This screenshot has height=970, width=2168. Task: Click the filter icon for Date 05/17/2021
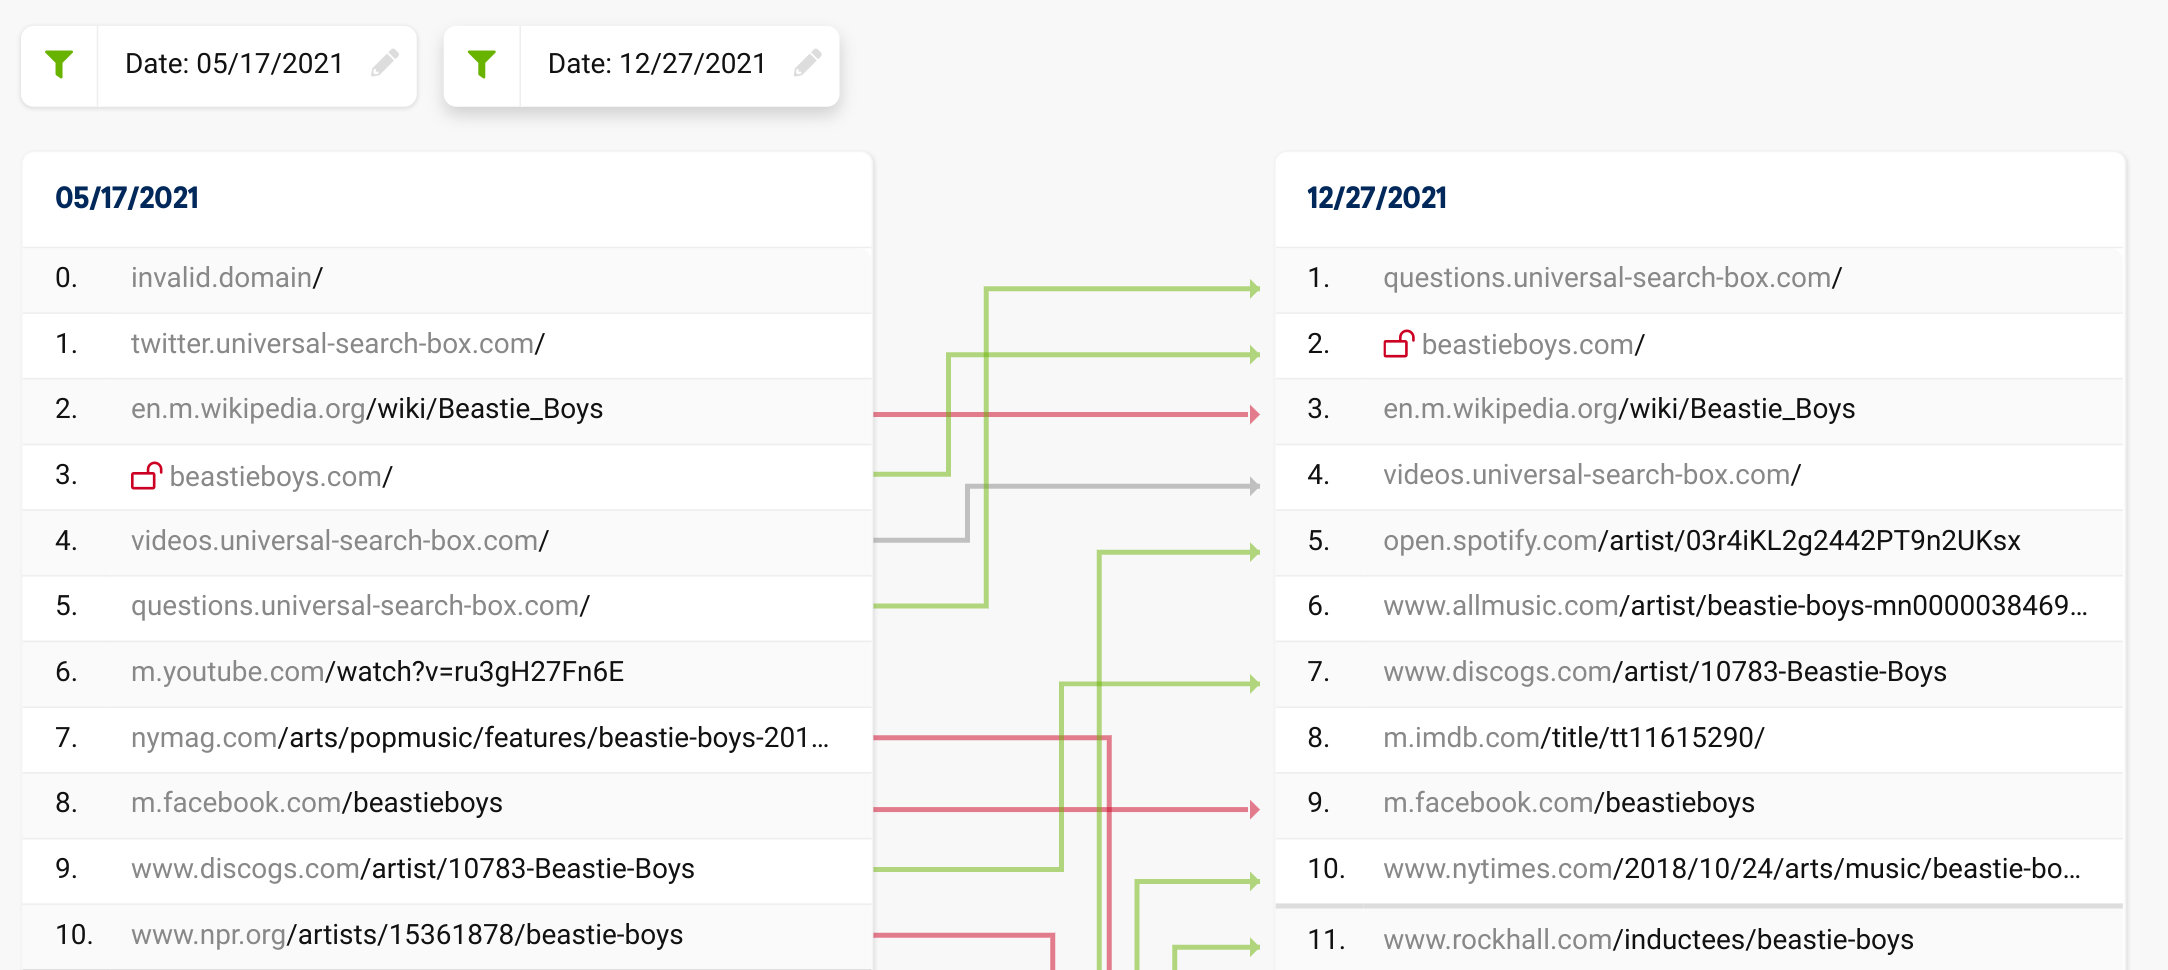pyautogui.click(x=59, y=64)
